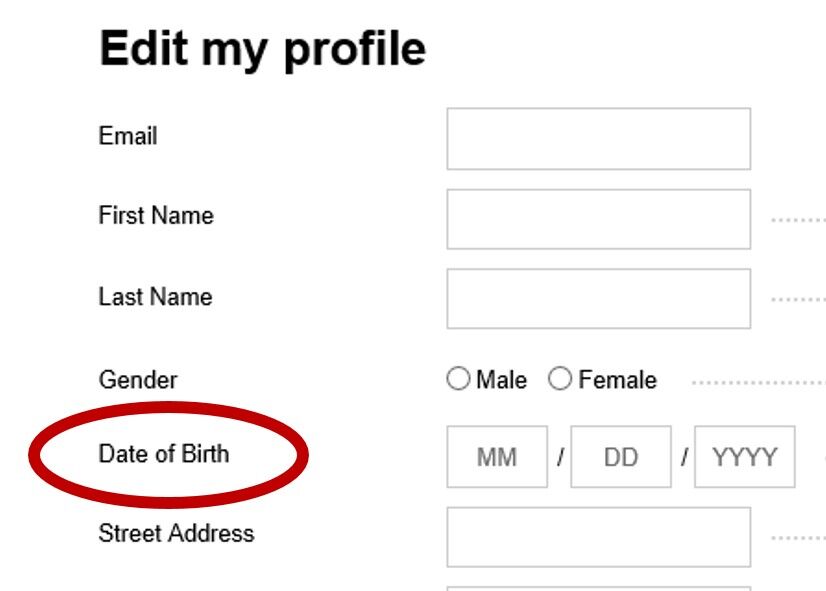Click the slash between DD and YYYY
826x591 pixels.
[x=684, y=457]
